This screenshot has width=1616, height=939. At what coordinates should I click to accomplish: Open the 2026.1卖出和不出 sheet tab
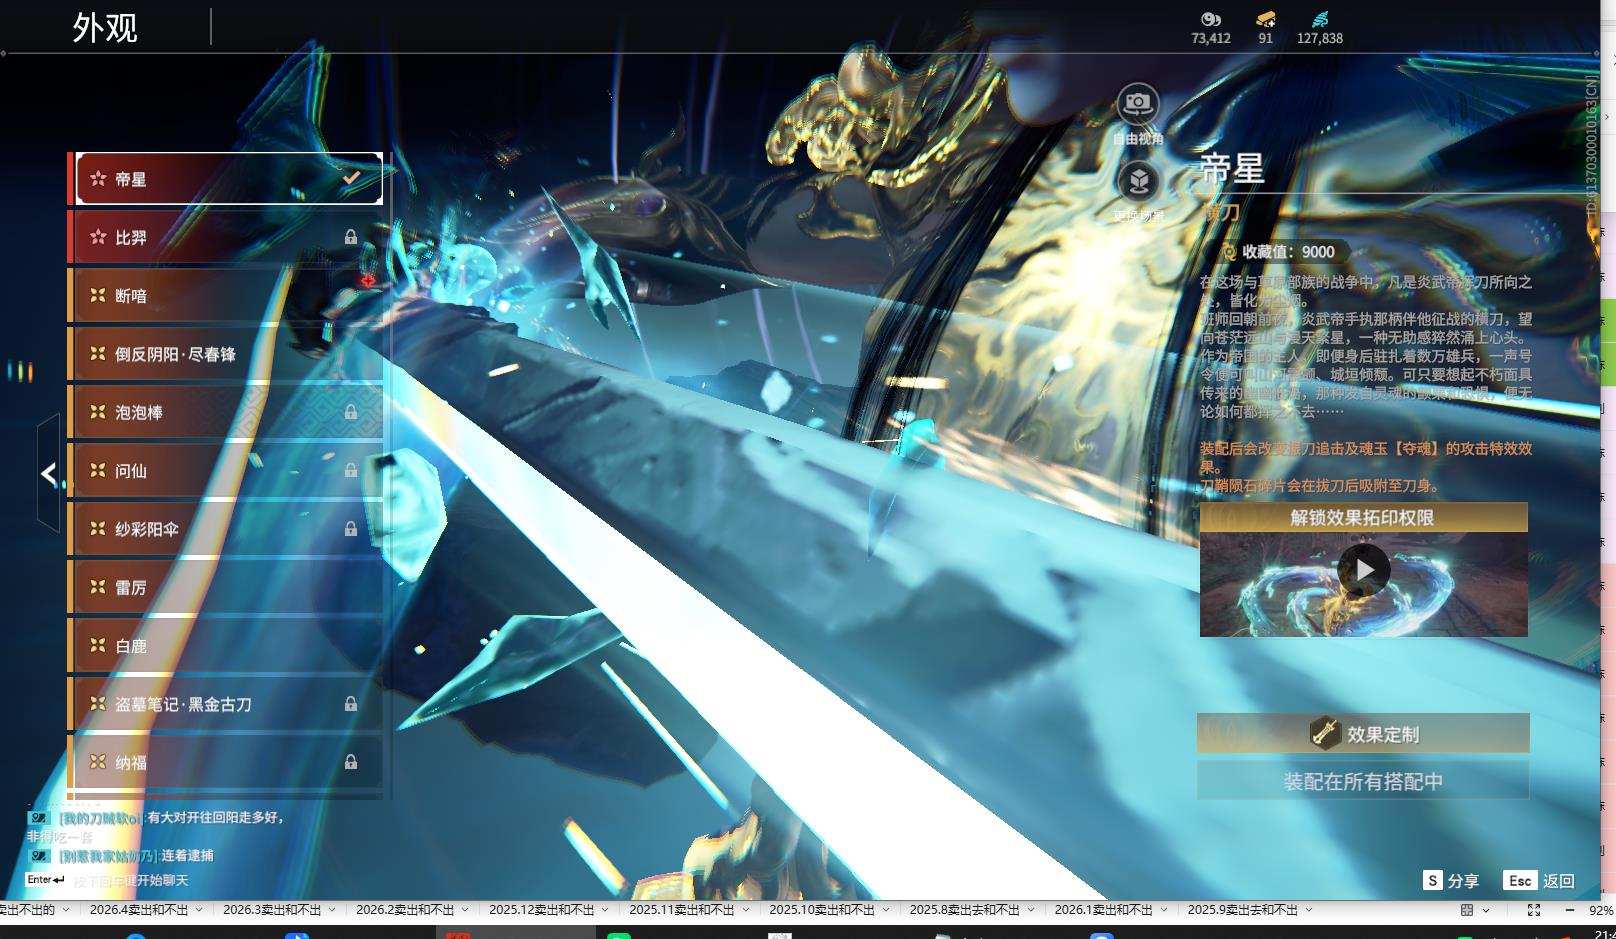pos(1104,910)
